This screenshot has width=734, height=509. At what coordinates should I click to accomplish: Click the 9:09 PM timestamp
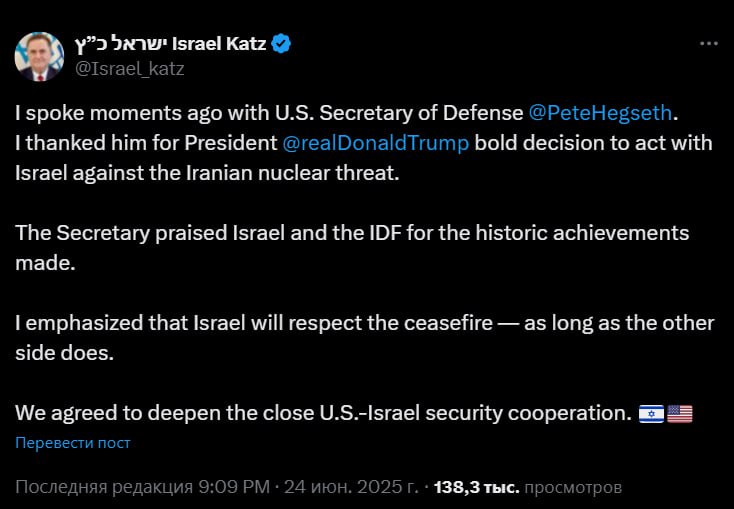[234, 487]
